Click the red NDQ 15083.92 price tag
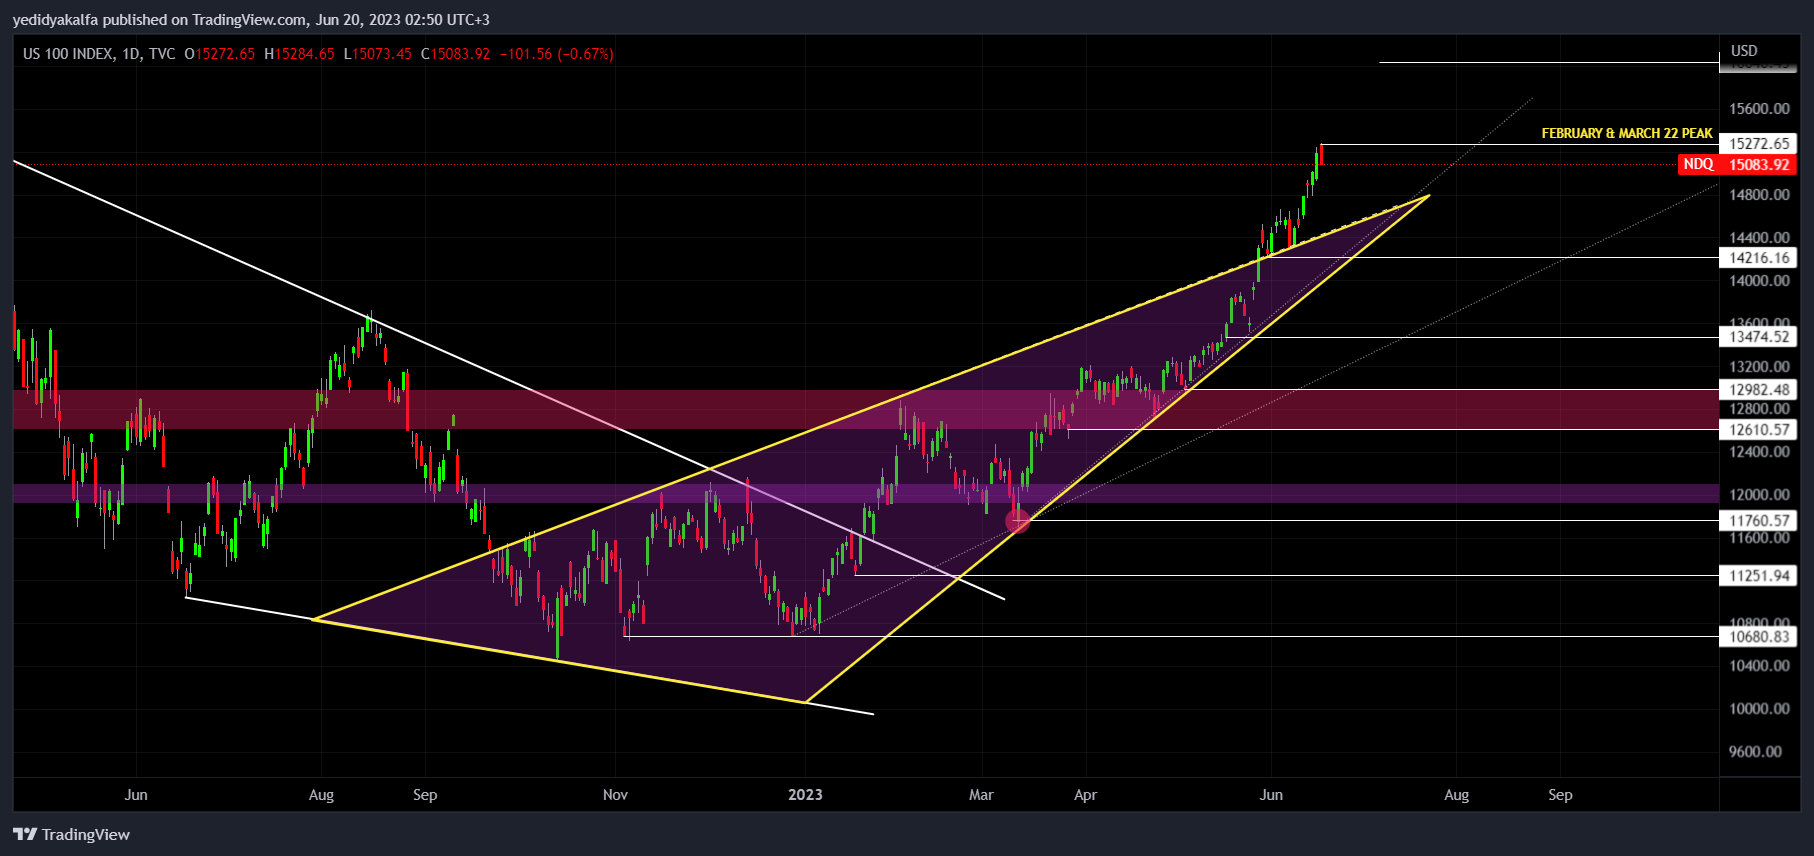 [x=1737, y=164]
